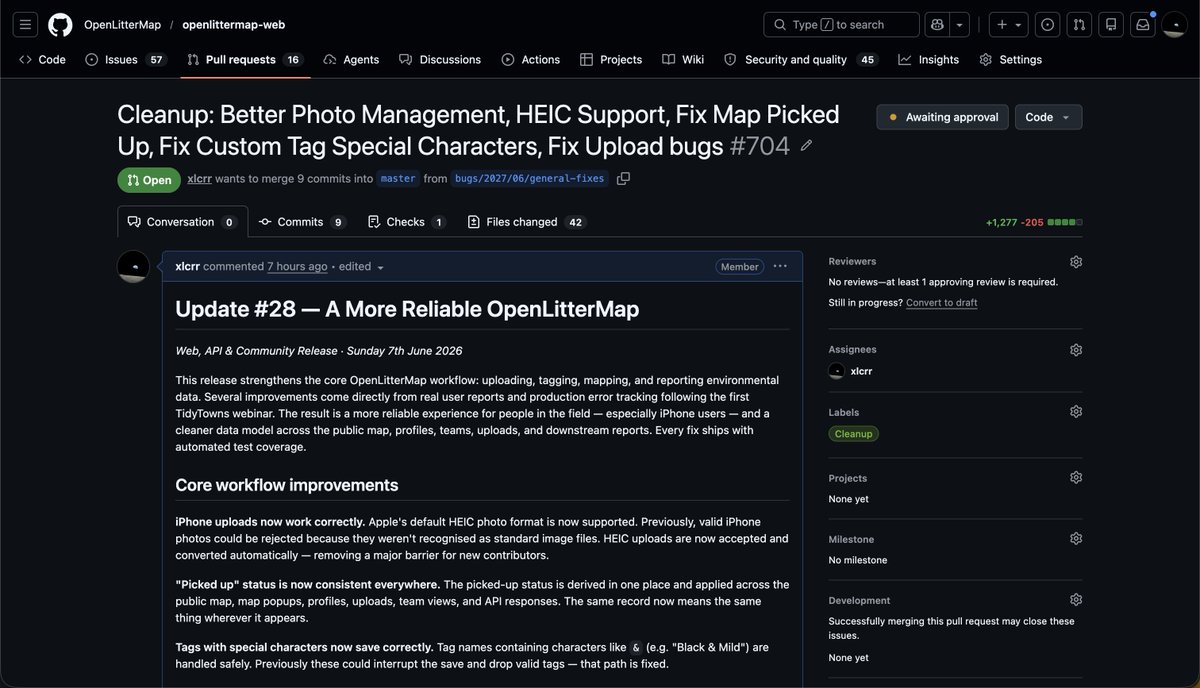Image resolution: width=1200 pixels, height=688 pixels.
Task: Edit the pull request title pencil icon
Action: (x=807, y=146)
